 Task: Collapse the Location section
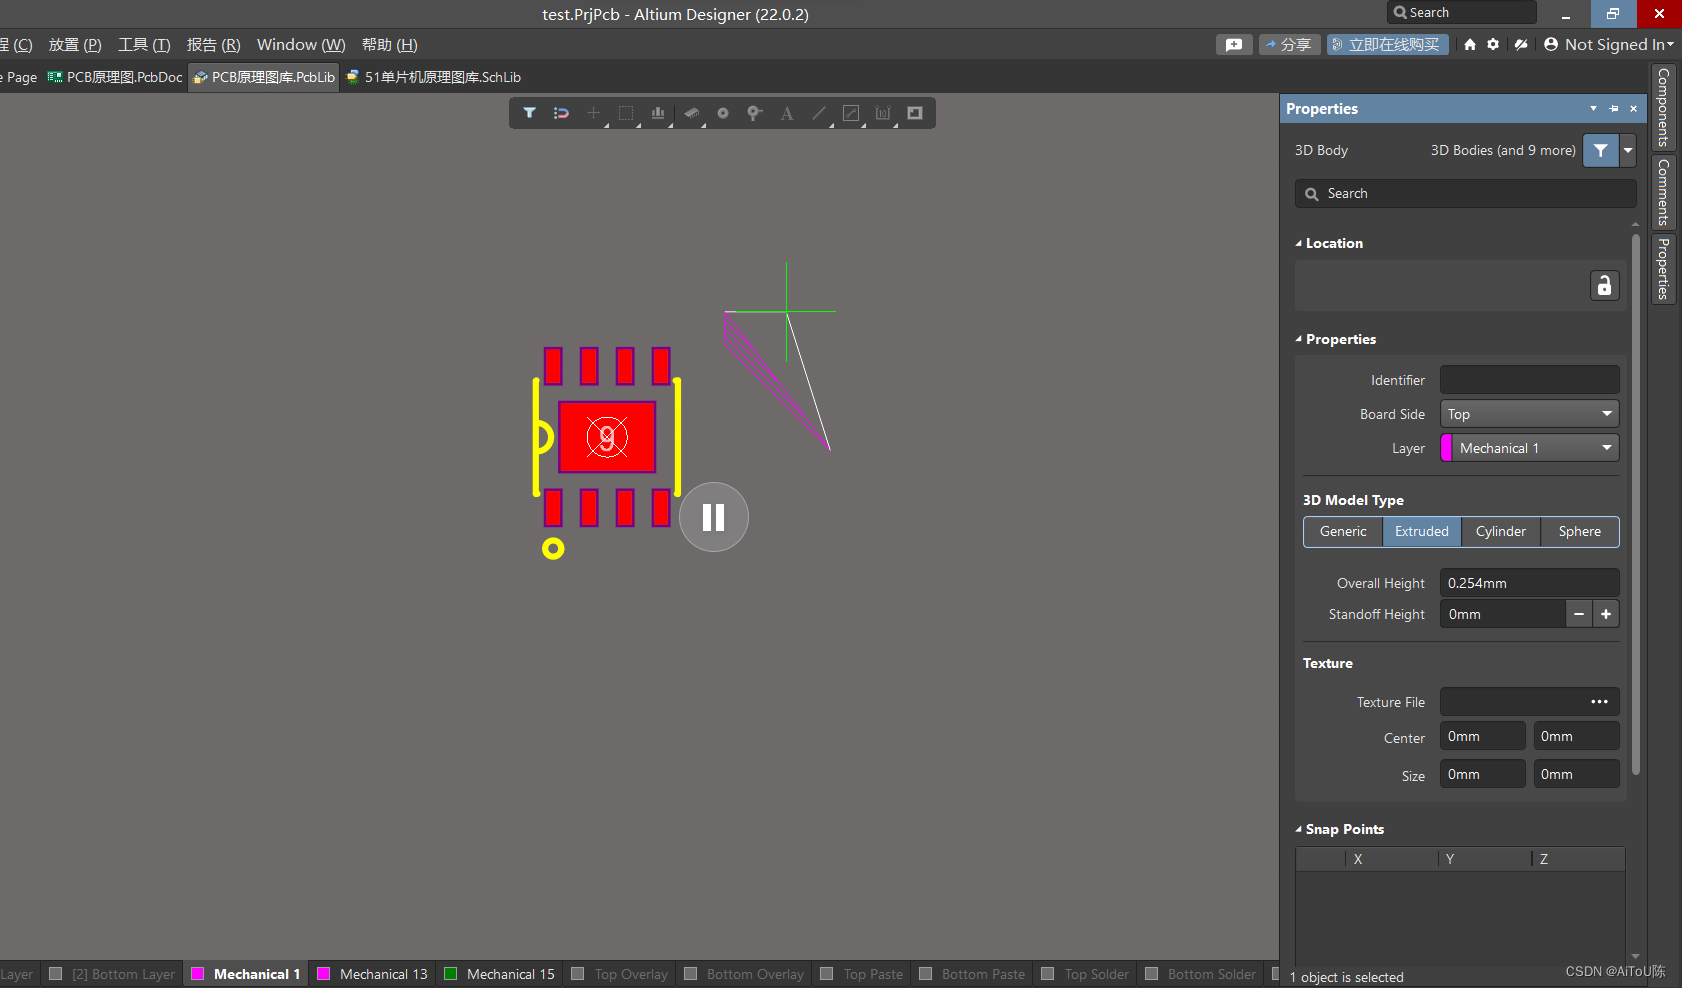pos(1299,243)
